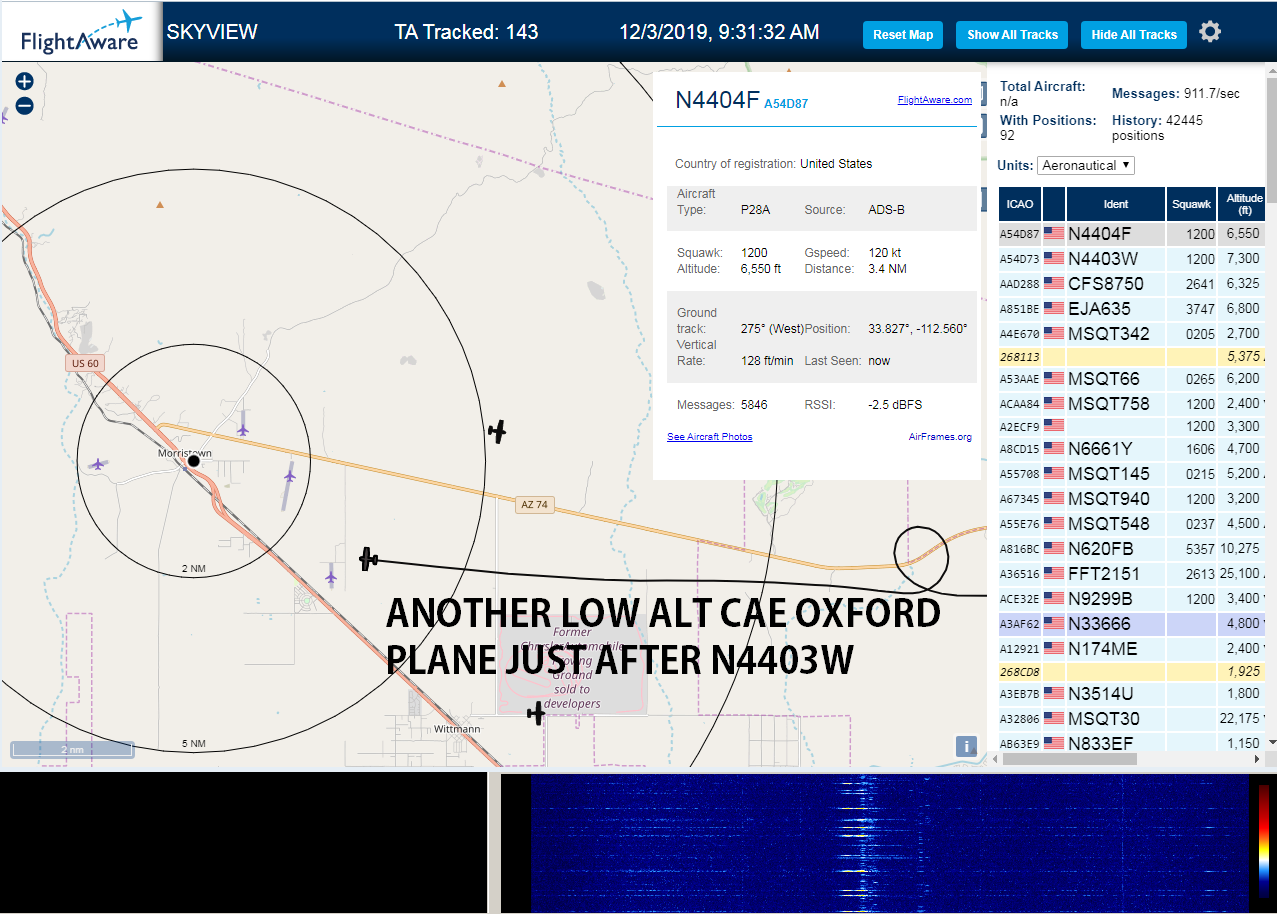Click Show All Tracks button
The height and width of the screenshot is (915, 1277).
(1012, 35)
